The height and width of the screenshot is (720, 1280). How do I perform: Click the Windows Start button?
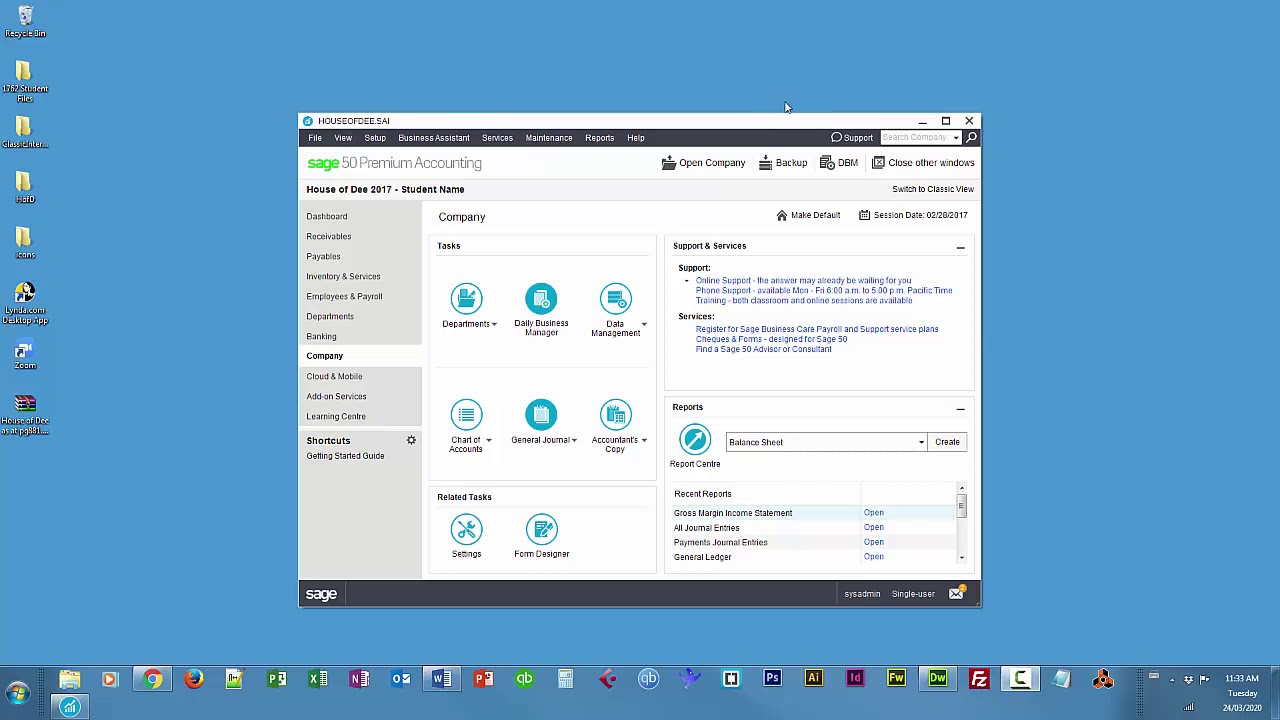(17, 692)
